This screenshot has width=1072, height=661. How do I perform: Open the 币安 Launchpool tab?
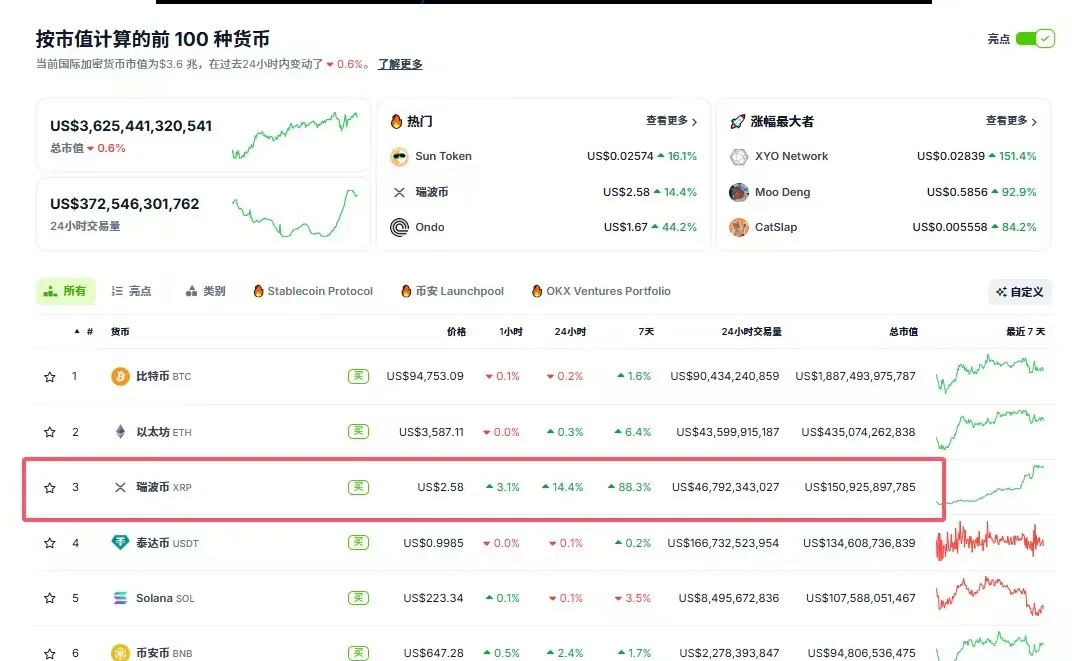(x=453, y=291)
